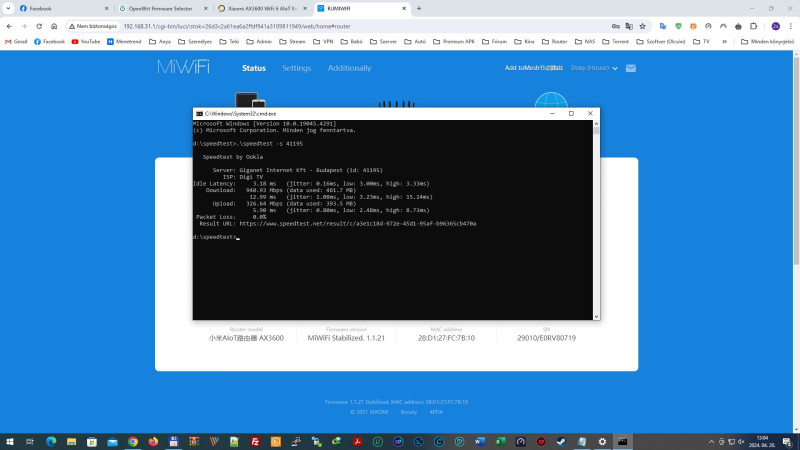Open the NAS bookmarks folder
This screenshot has height=450, width=800.
pos(585,41)
